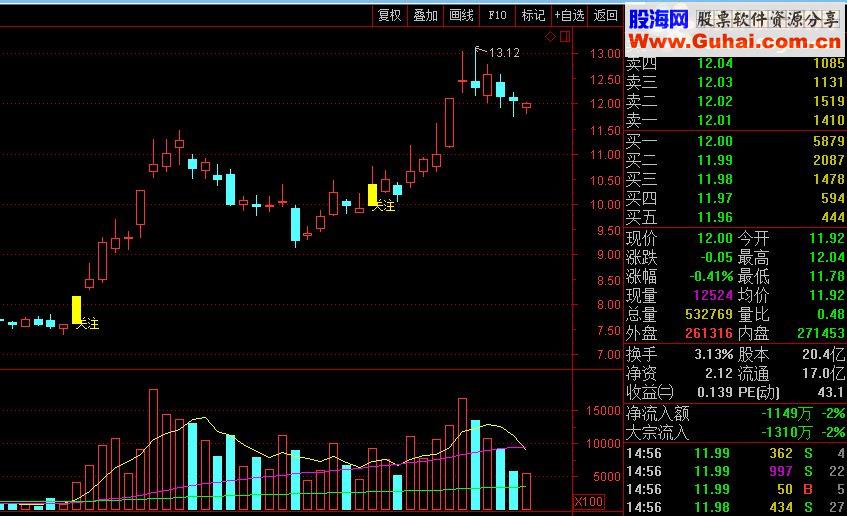Click the 今开 value 11.92

point(826,238)
